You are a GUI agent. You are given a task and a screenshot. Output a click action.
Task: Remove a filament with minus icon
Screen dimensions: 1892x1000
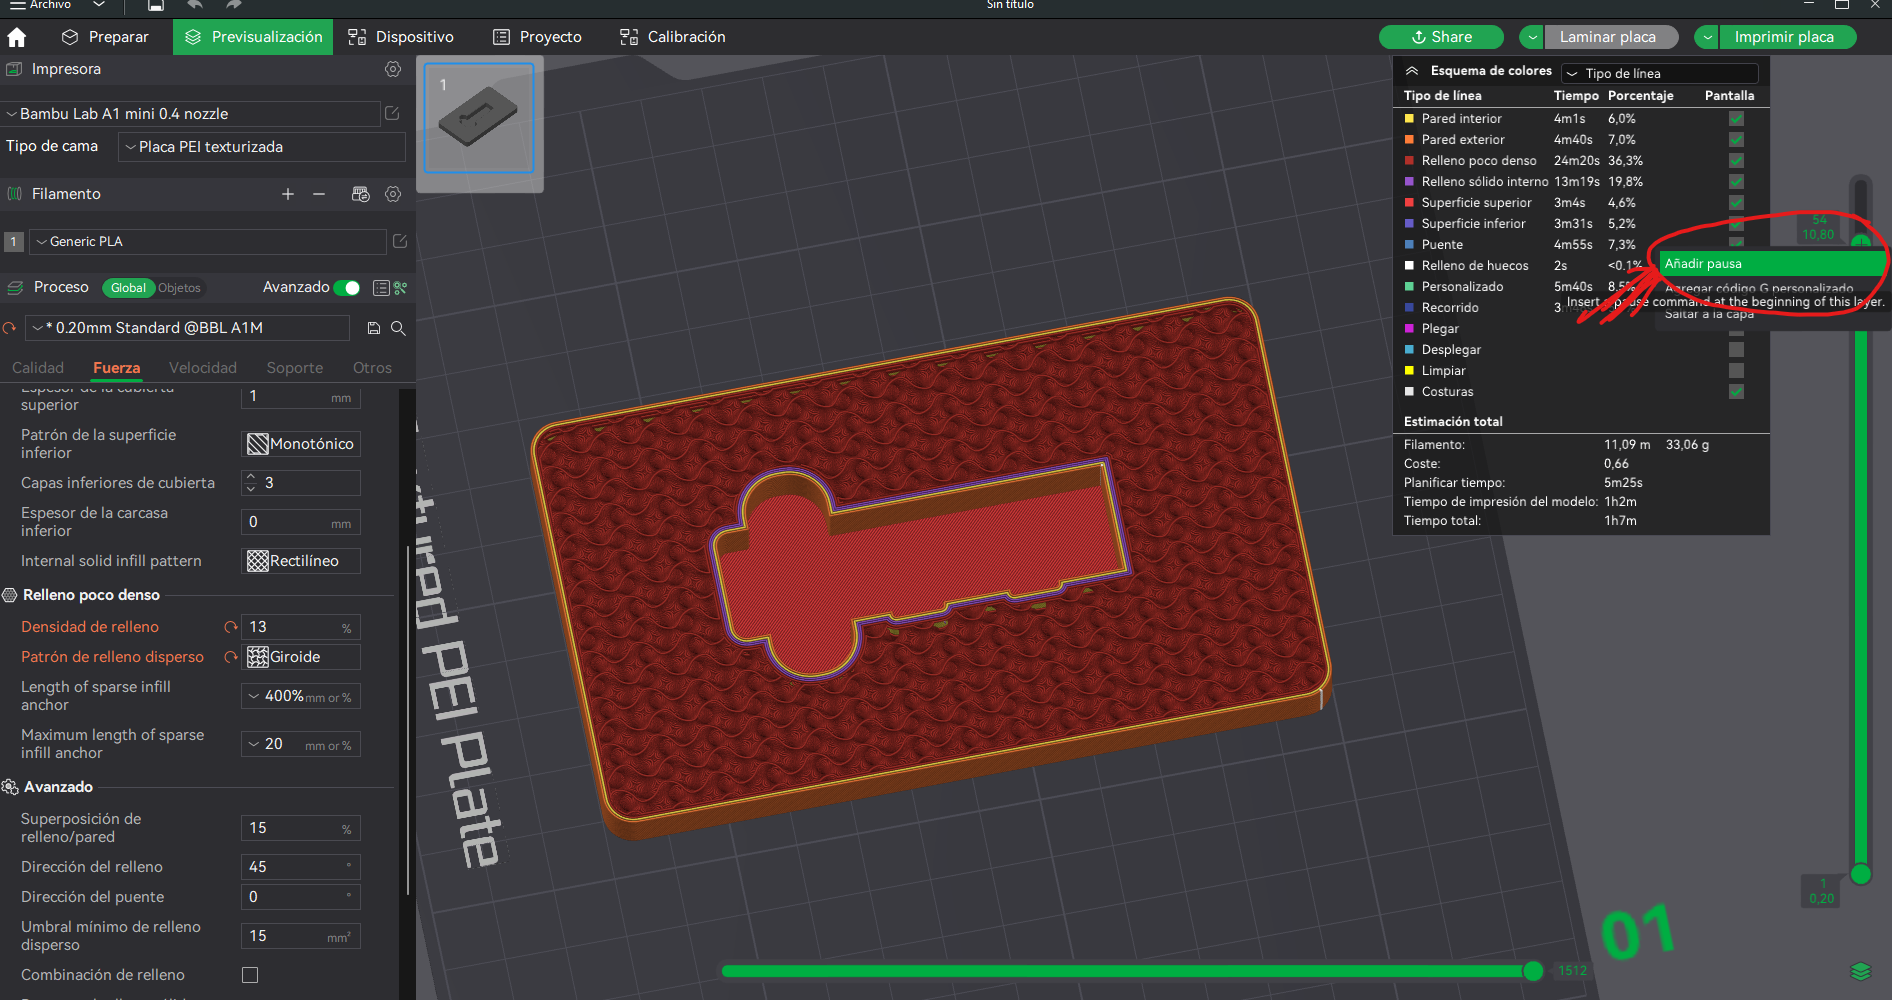pyautogui.click(x=319, y=194)
